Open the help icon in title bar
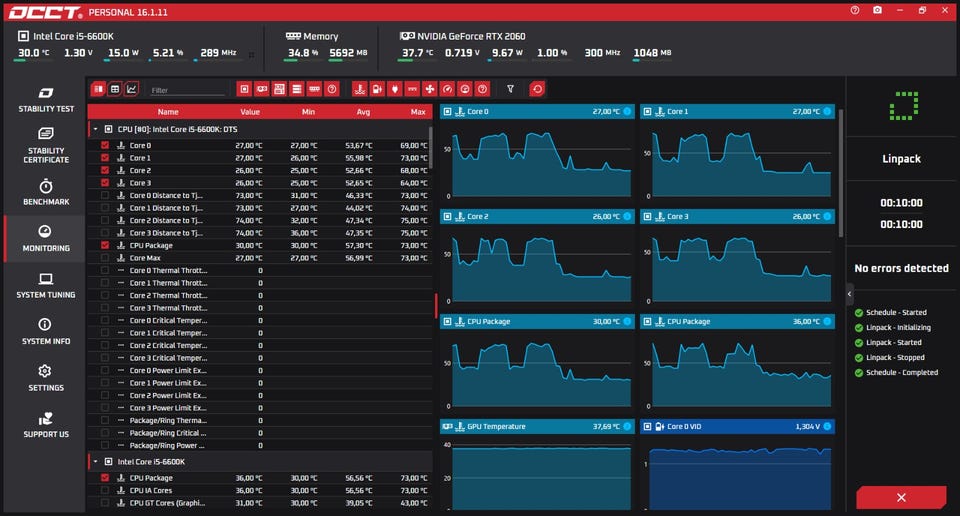The image size is (960, 516). point(855,10)
